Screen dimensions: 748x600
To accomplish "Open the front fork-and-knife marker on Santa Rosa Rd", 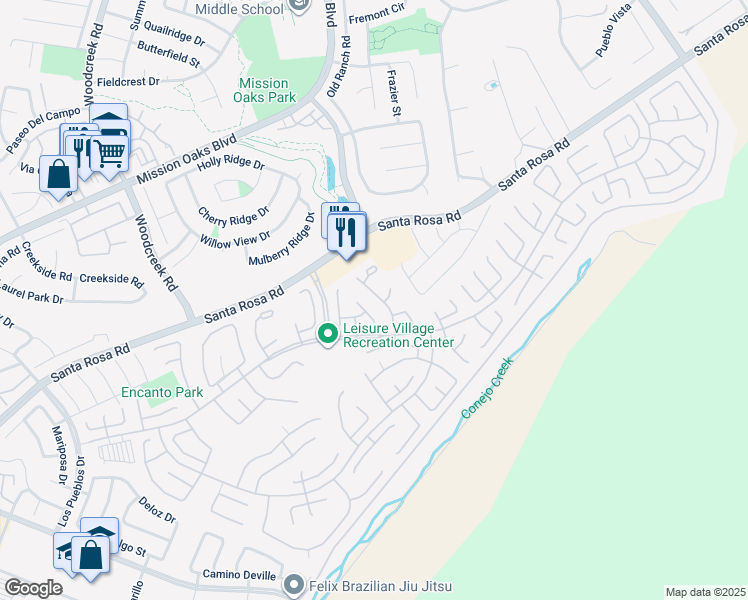I will 347,233.
